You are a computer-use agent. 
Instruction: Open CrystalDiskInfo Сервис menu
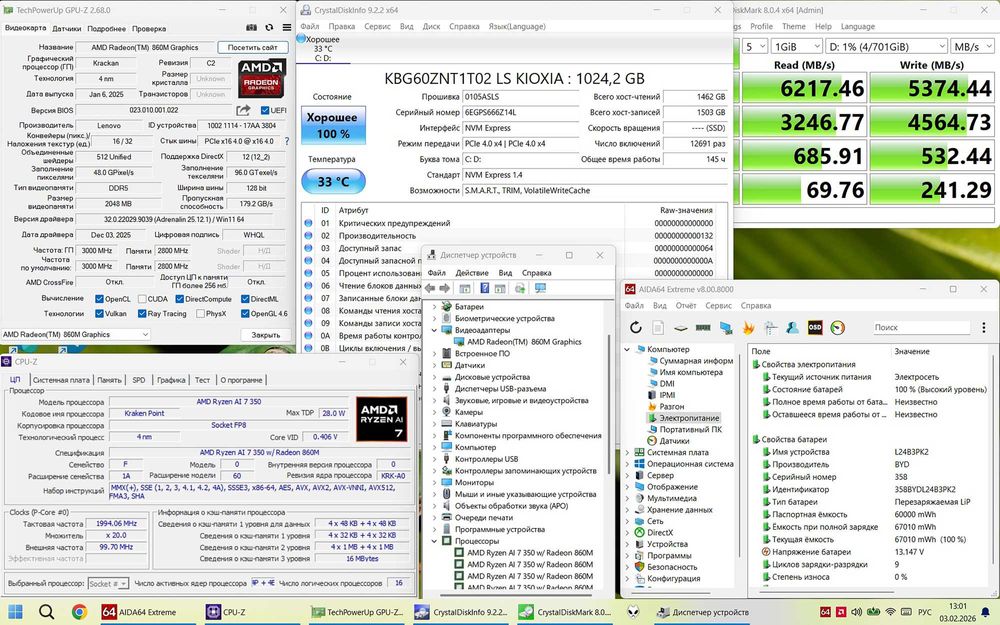(377, 26)
